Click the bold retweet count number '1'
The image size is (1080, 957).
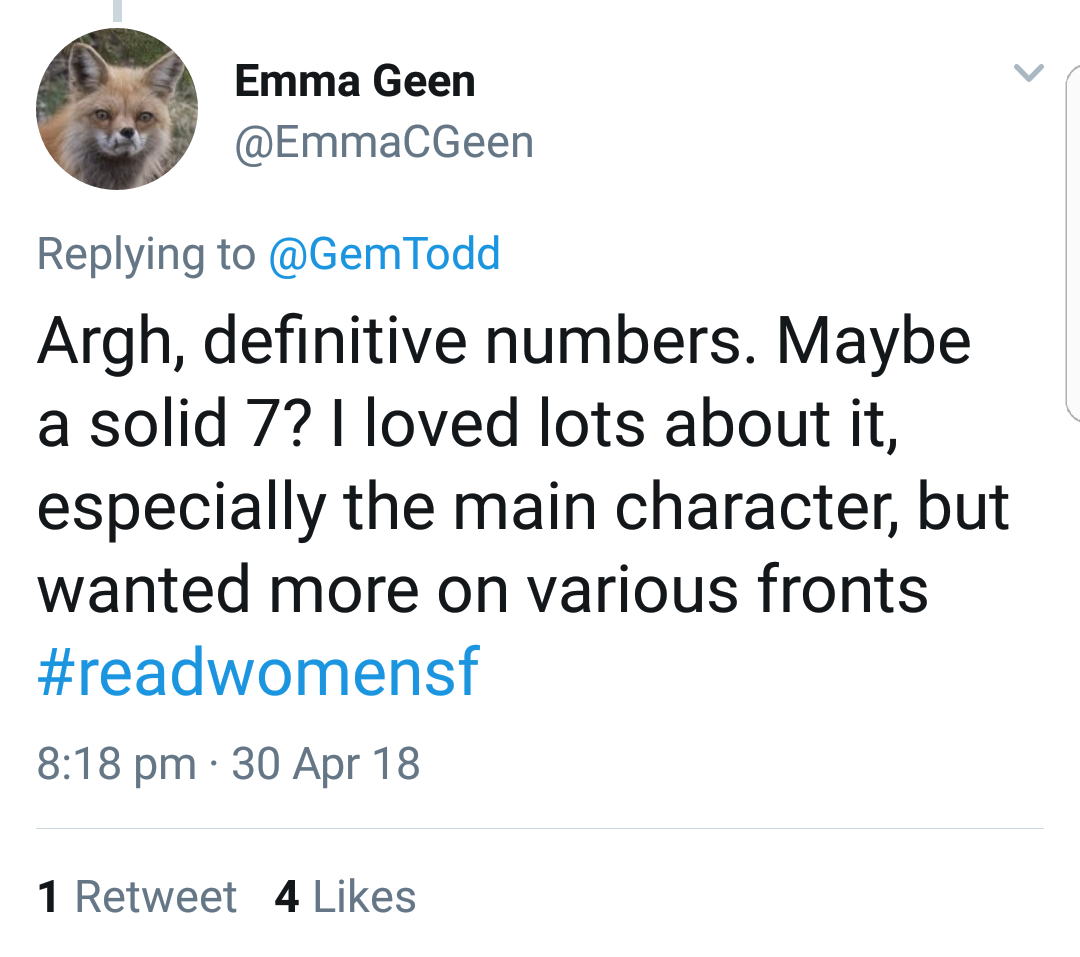pyautogui.click(x=48, y=896)
